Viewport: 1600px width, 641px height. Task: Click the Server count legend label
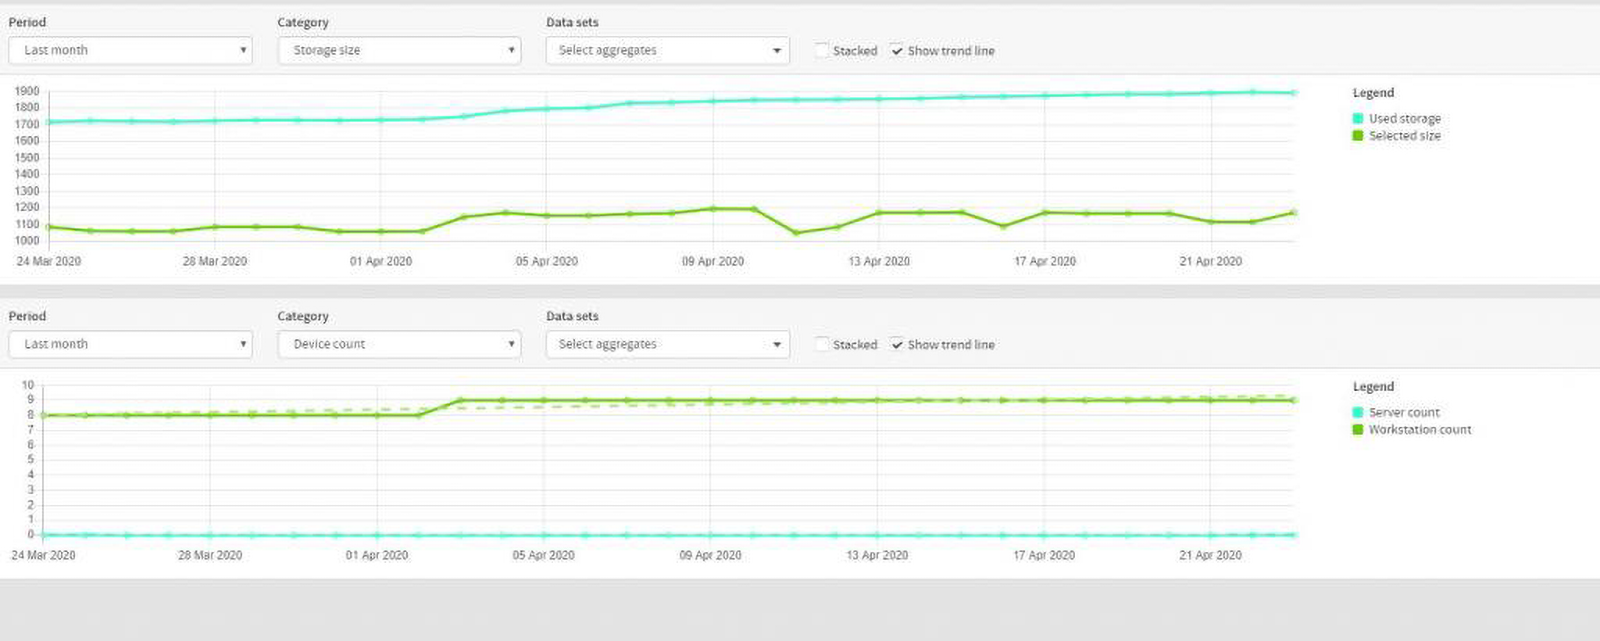pos(1404,412)
